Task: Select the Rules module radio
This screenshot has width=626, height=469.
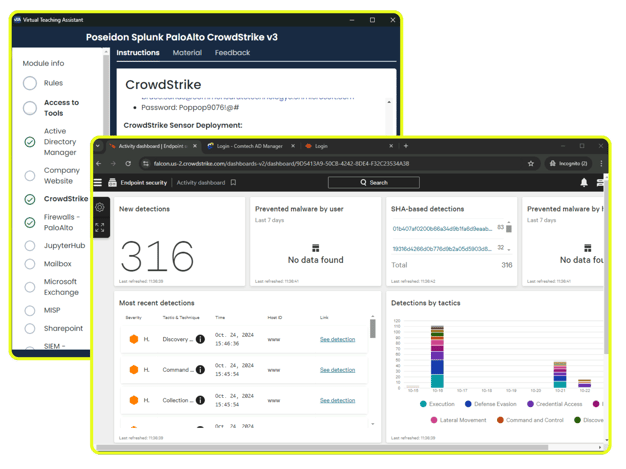Action: pos(30,83)
